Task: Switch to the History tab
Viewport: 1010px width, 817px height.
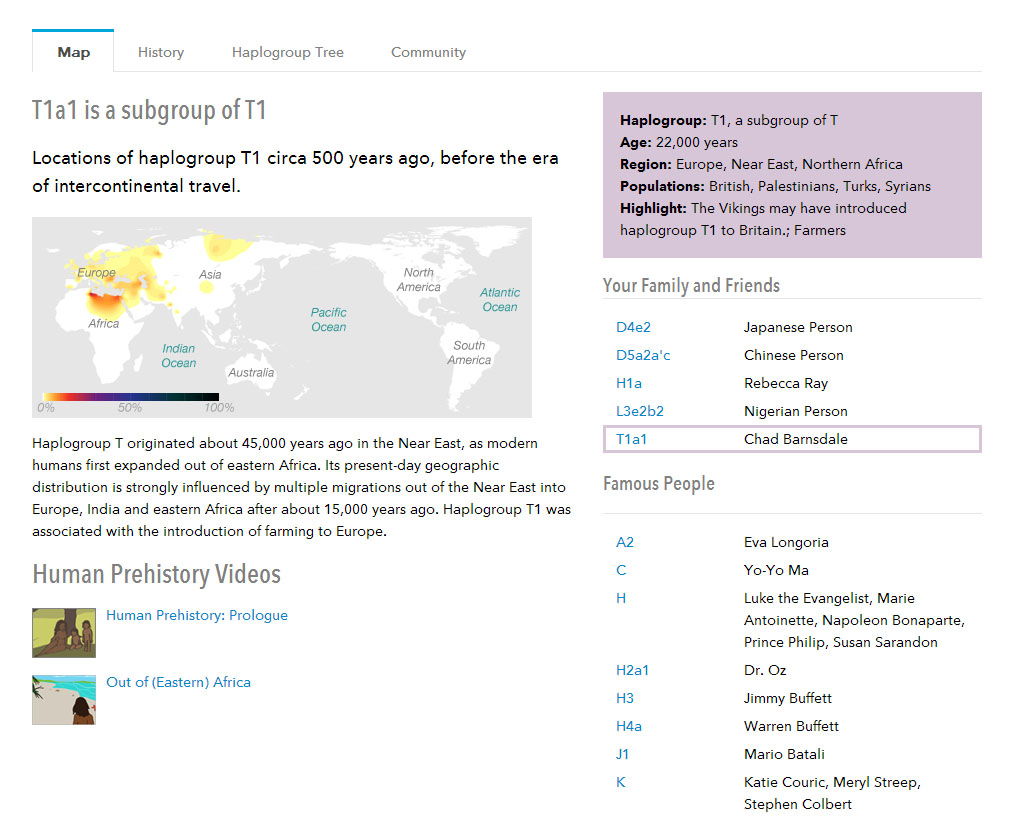Action: [160, 52]
